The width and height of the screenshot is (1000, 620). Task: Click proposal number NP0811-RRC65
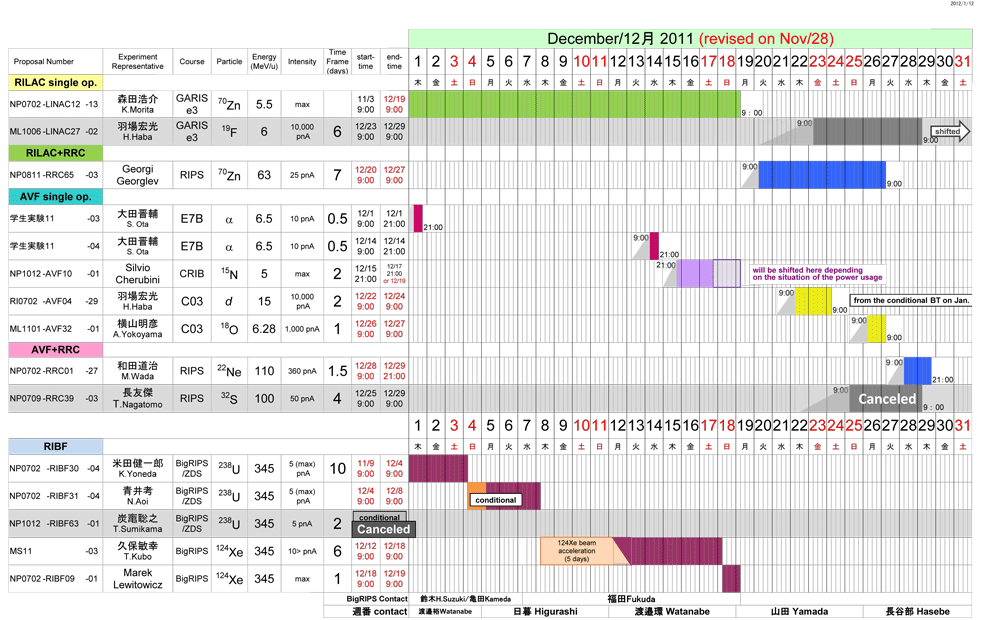(x=54, y=175)
